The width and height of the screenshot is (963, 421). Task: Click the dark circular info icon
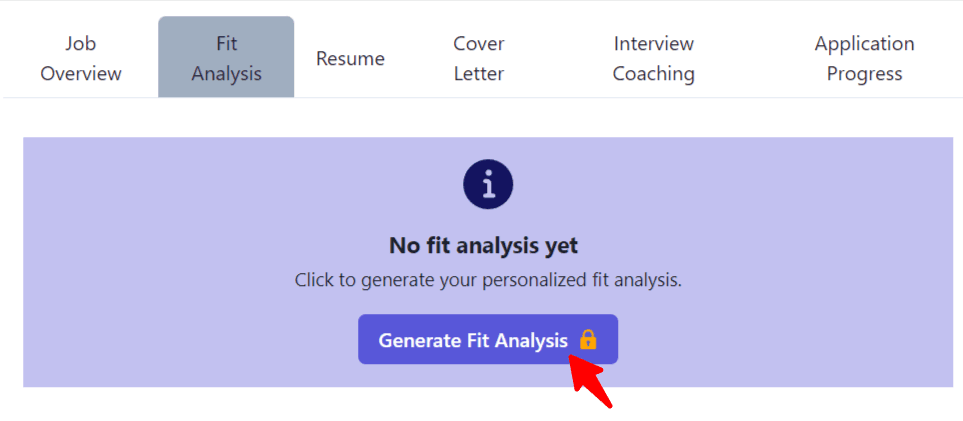[x=488, y=184]
